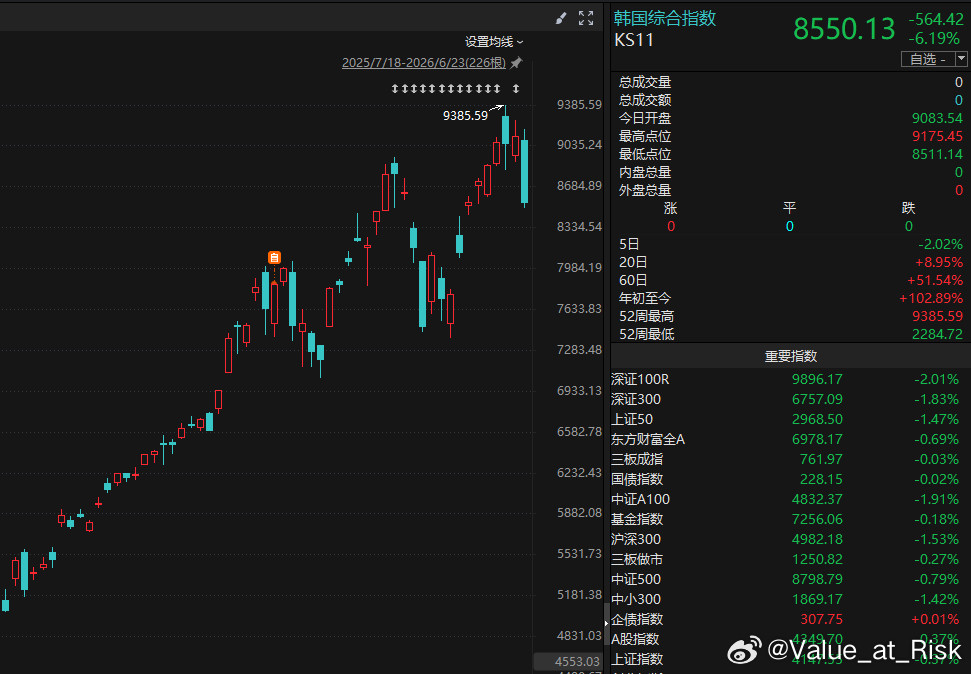Click the 自选 - button
This screenshot has height=674, width=971.
(x=928, y=59)
